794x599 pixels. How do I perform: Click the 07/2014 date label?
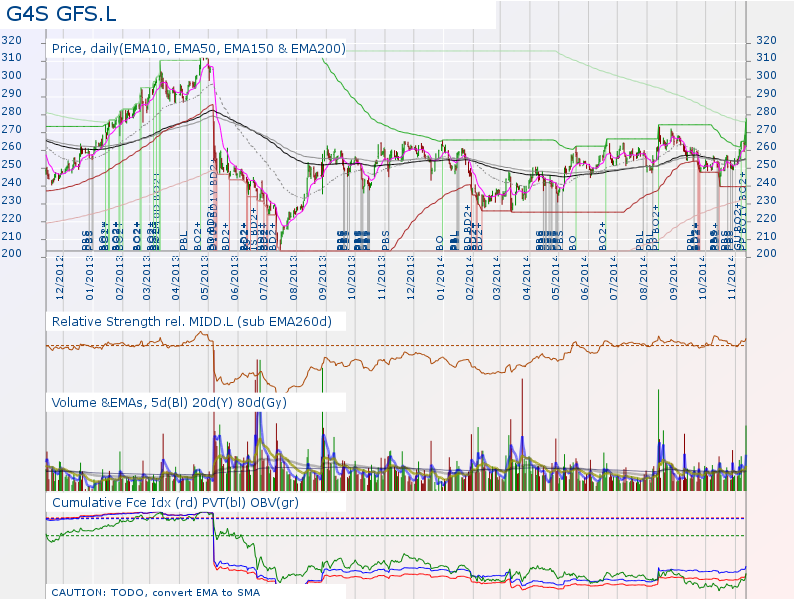pos(615,282)
